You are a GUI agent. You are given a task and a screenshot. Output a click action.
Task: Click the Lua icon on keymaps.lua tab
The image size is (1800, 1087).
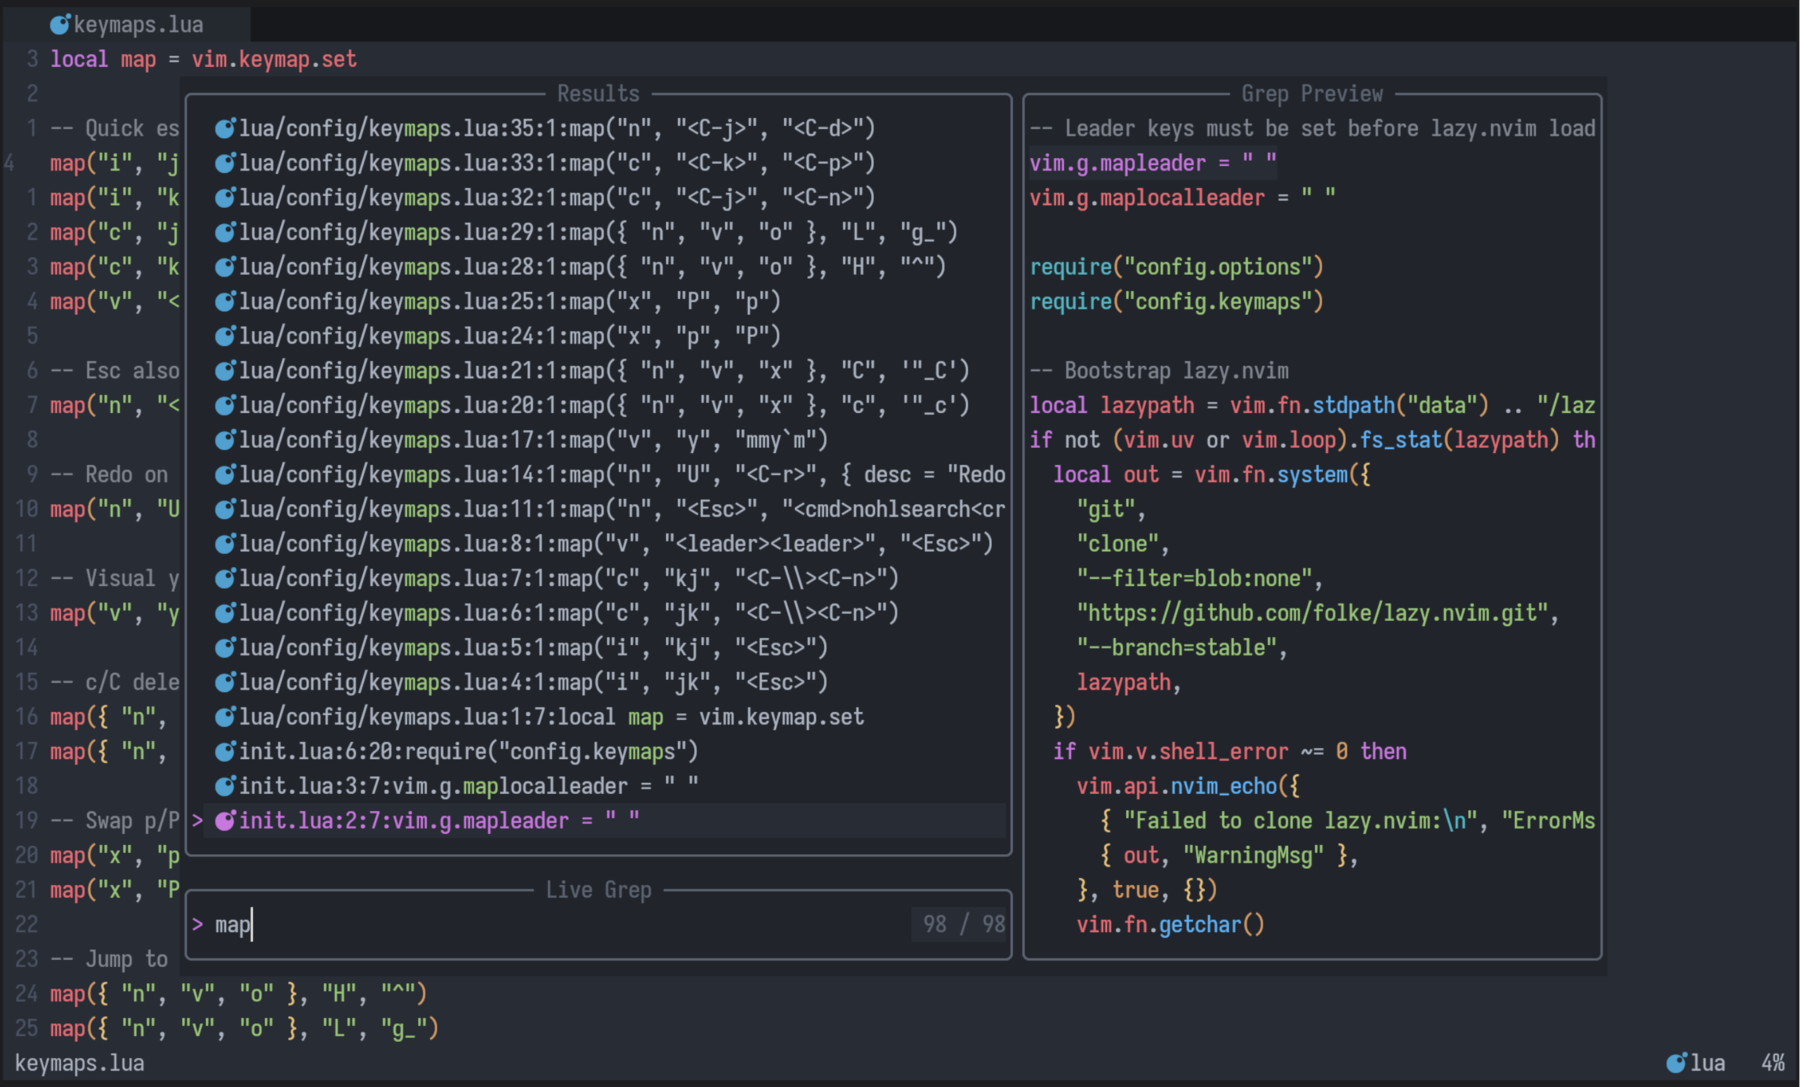click(60, 24)
